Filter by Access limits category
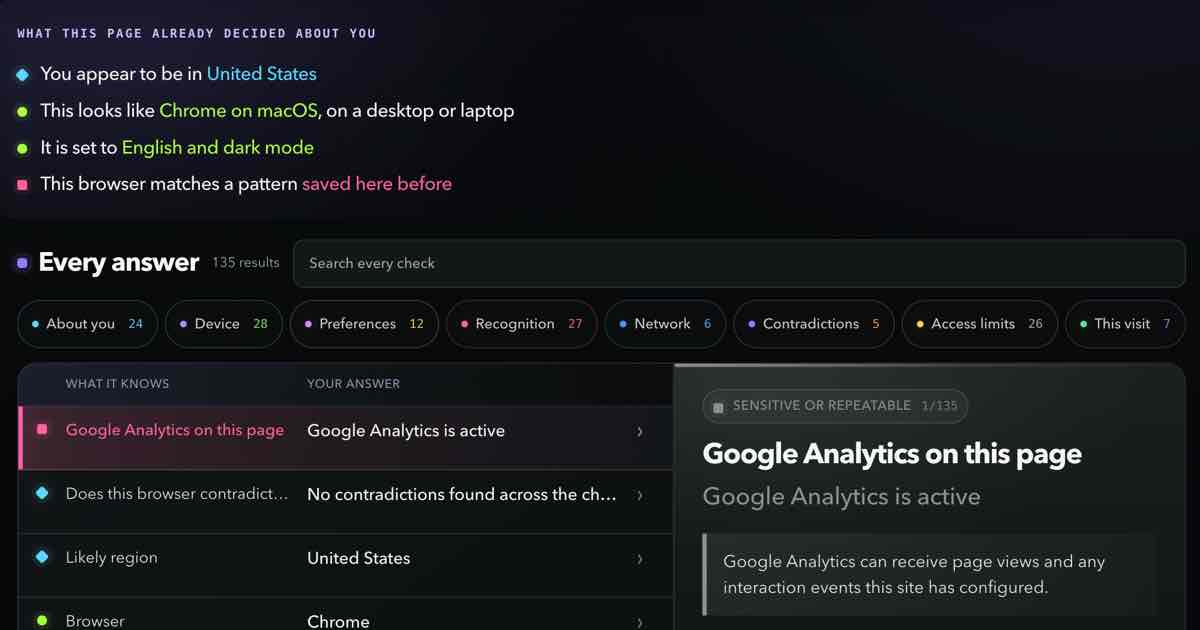This screenshot has width=1200, height=630. click(980, 324)
